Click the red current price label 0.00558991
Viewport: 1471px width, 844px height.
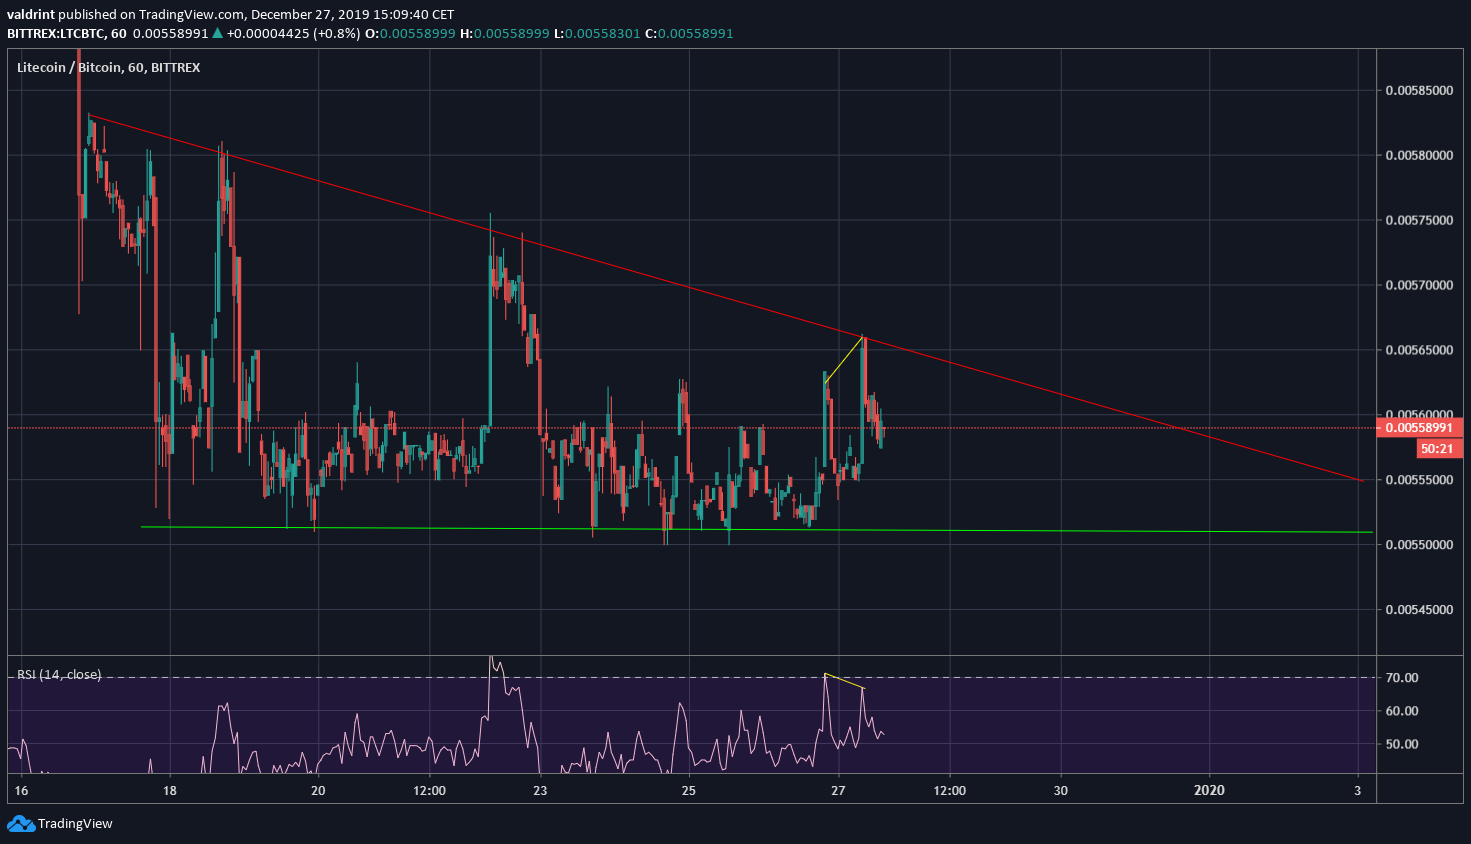[1420, 427]
